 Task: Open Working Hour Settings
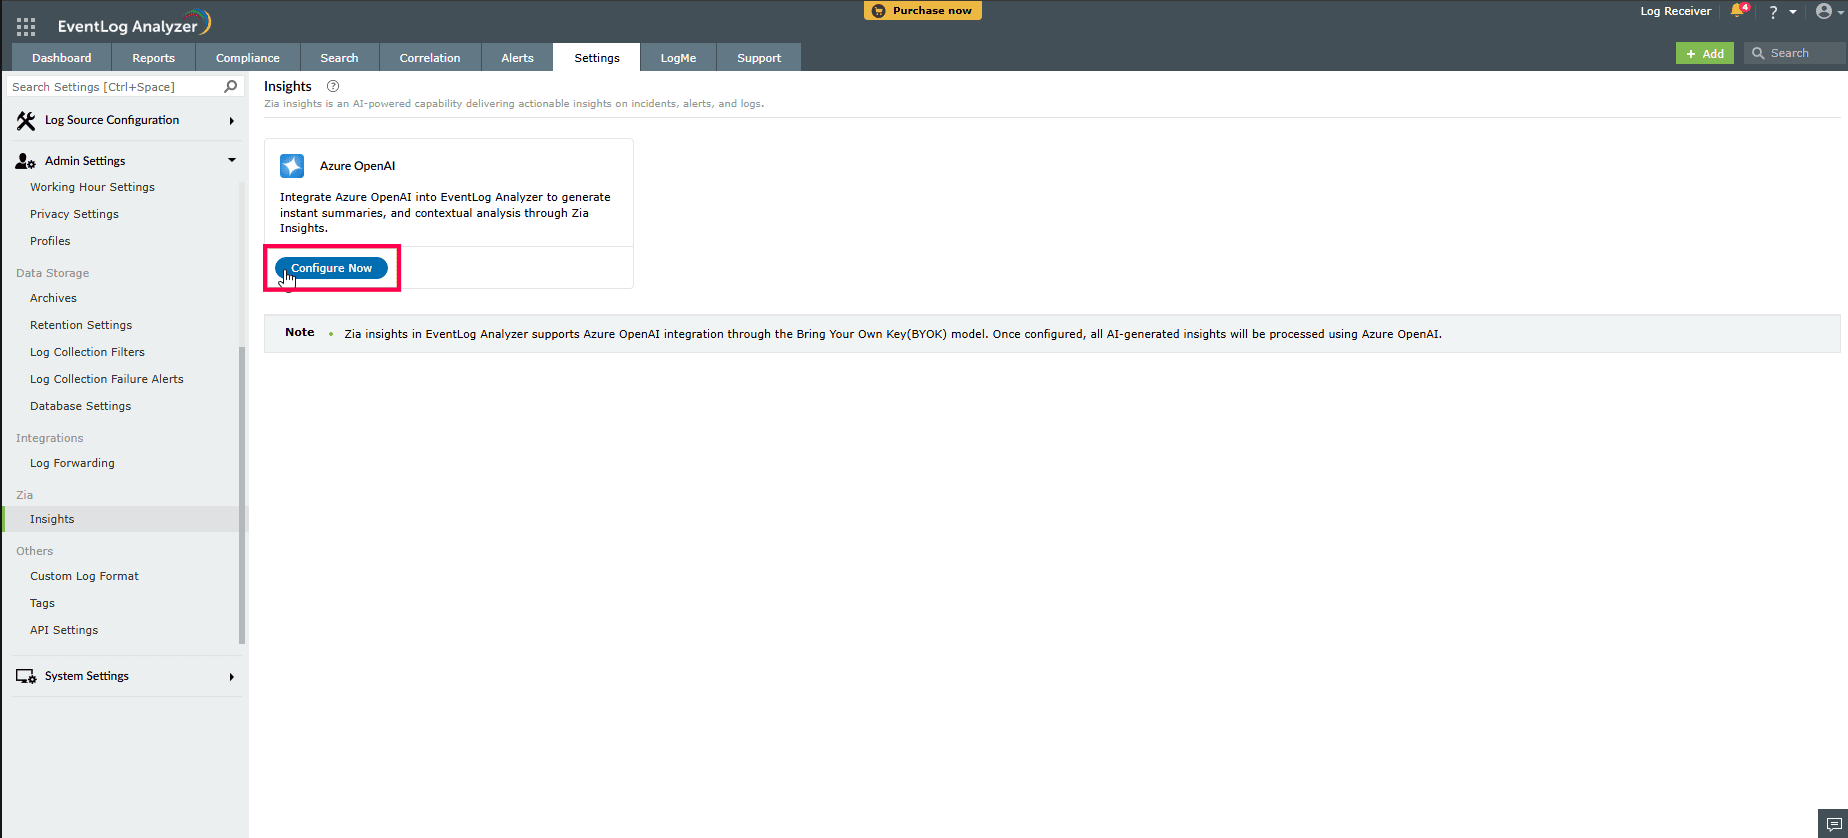[x=92, y=187]
